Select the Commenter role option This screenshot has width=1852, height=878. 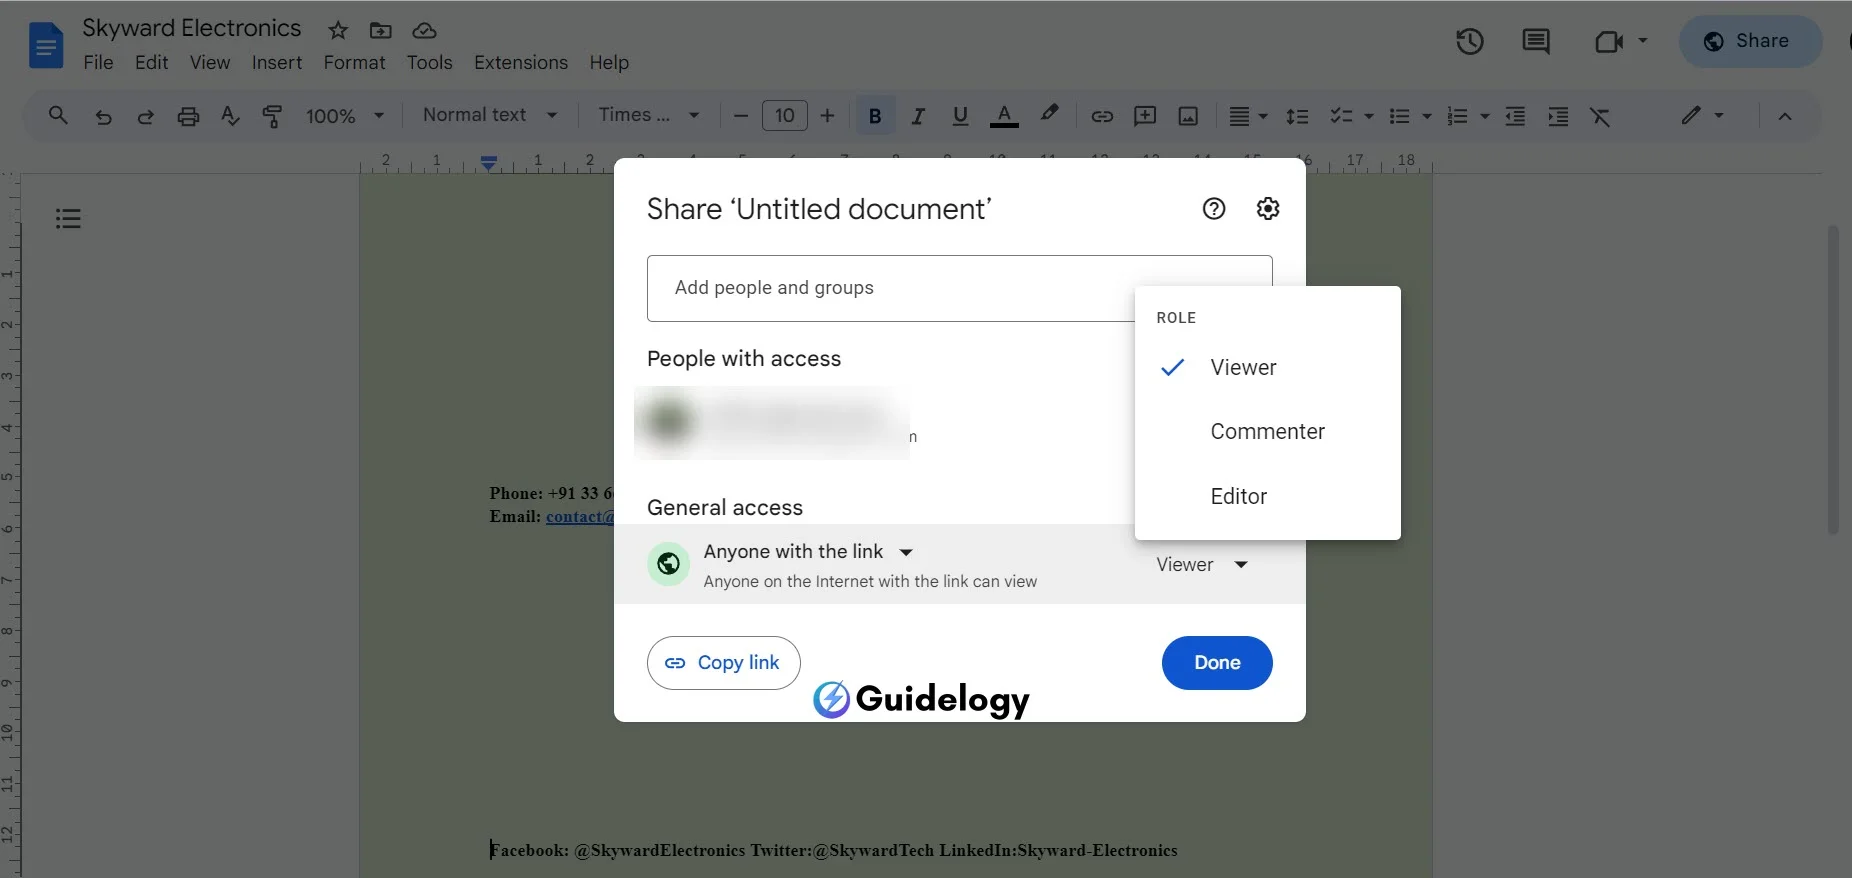pyautogui.click(x=1267, y=432)
